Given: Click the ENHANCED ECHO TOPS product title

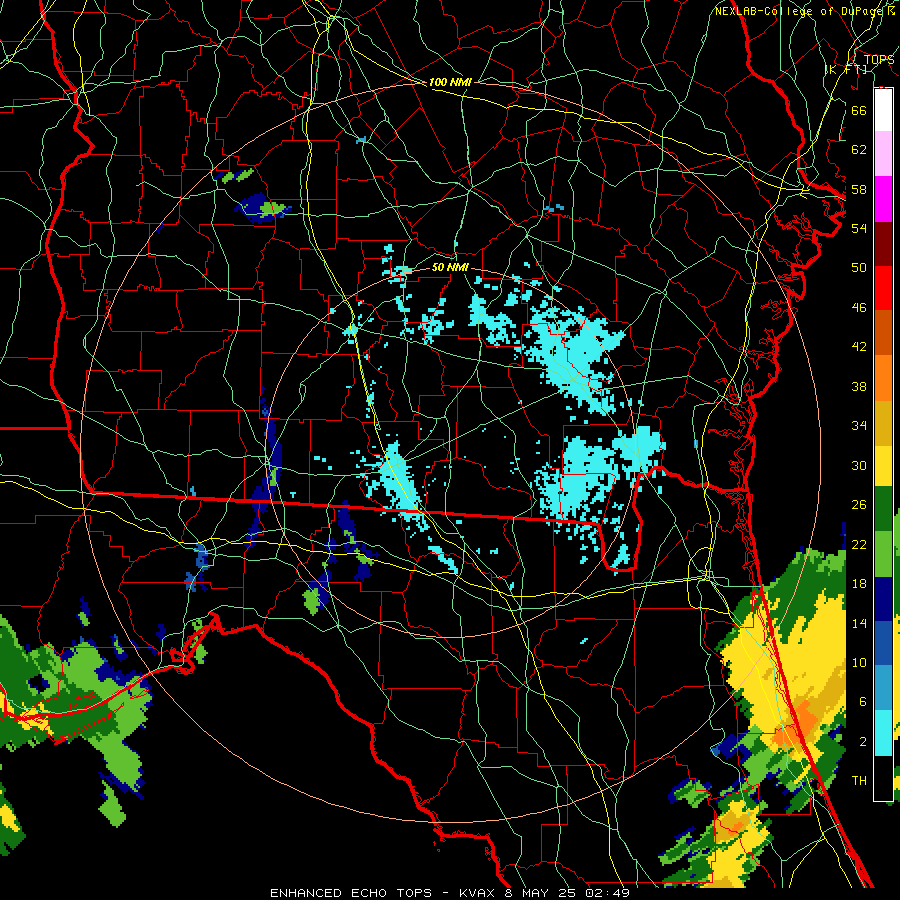Looking at the screenshot, I should tap(351, 893).
